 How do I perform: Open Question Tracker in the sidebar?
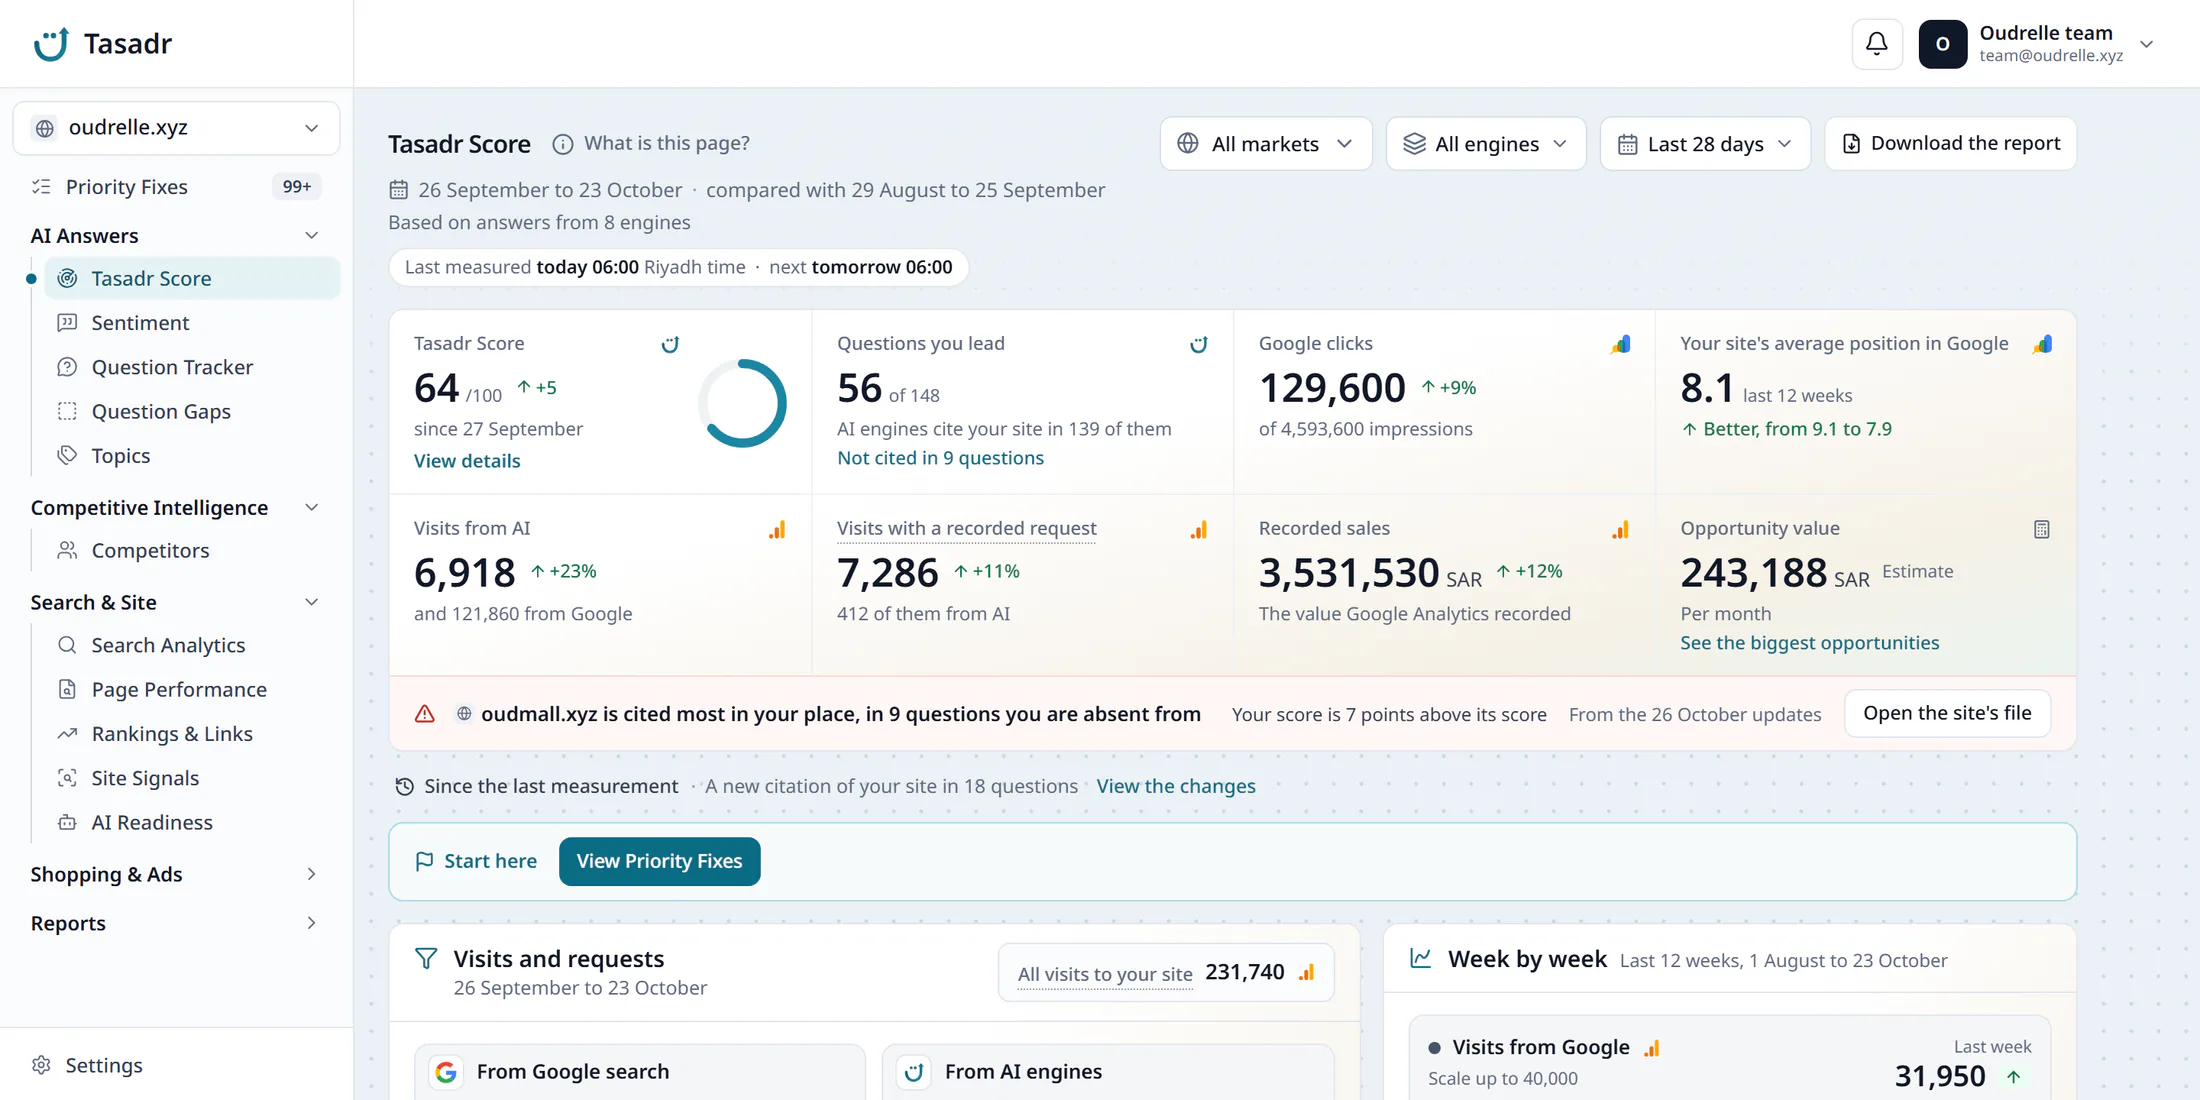(192, 367)
